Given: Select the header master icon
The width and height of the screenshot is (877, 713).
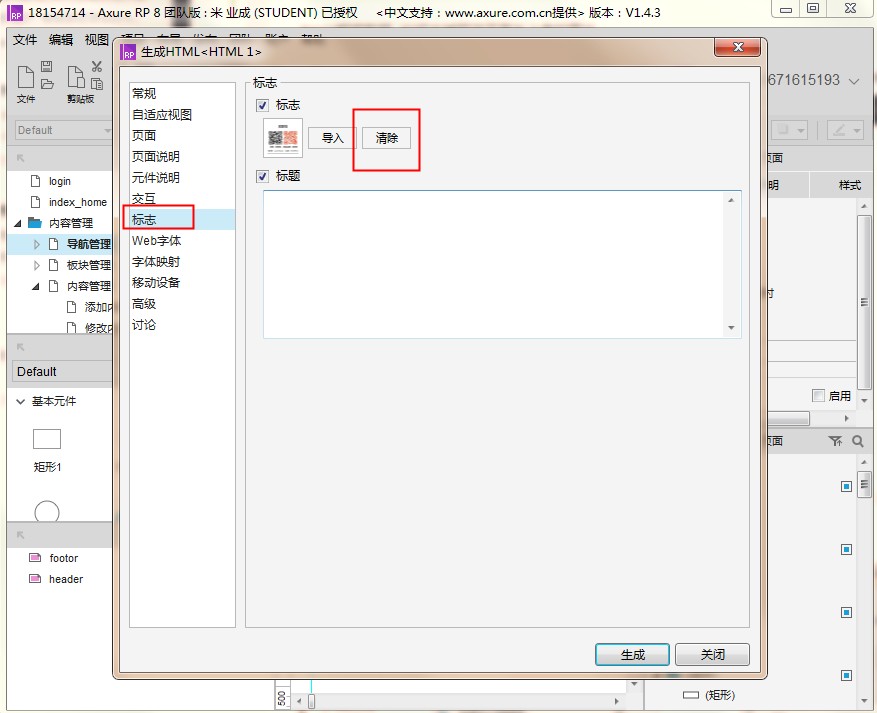Looking at the screenshot, I should (x=35, y=579).
